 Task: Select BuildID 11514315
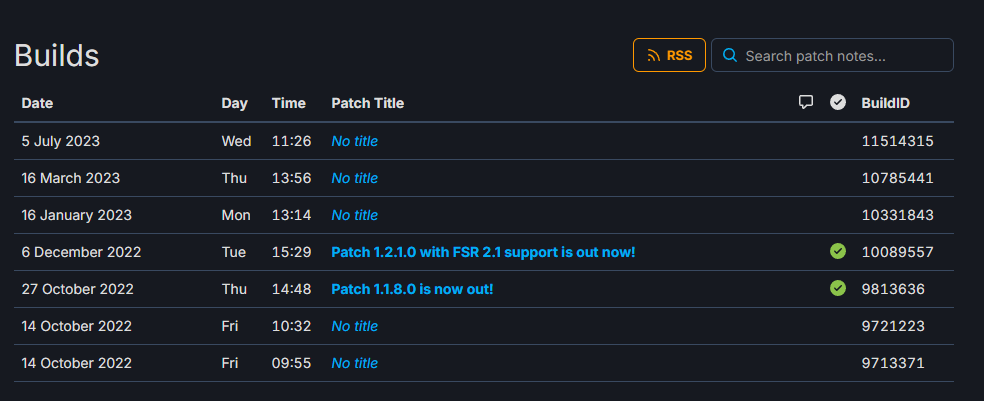[x=898, y=141]
